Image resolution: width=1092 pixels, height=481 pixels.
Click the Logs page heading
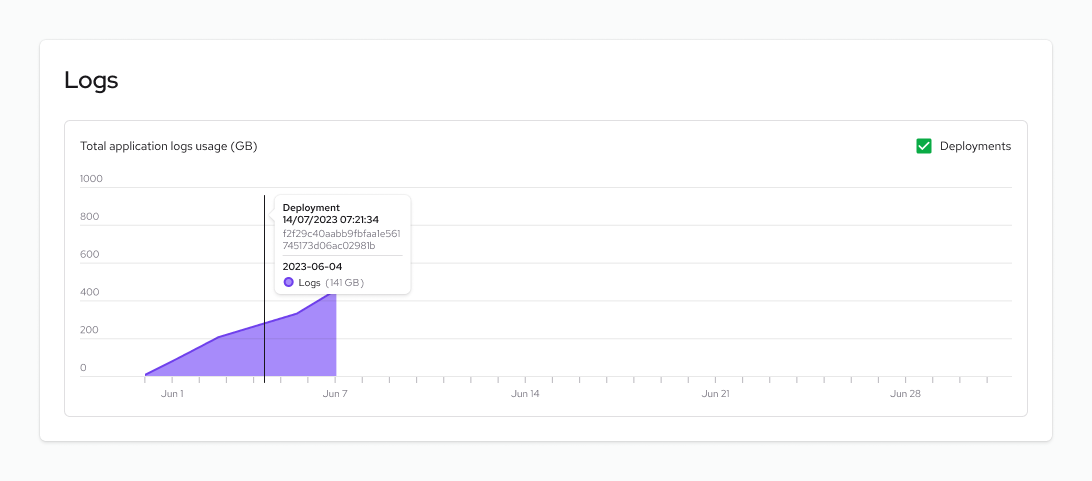coord(91,80)
